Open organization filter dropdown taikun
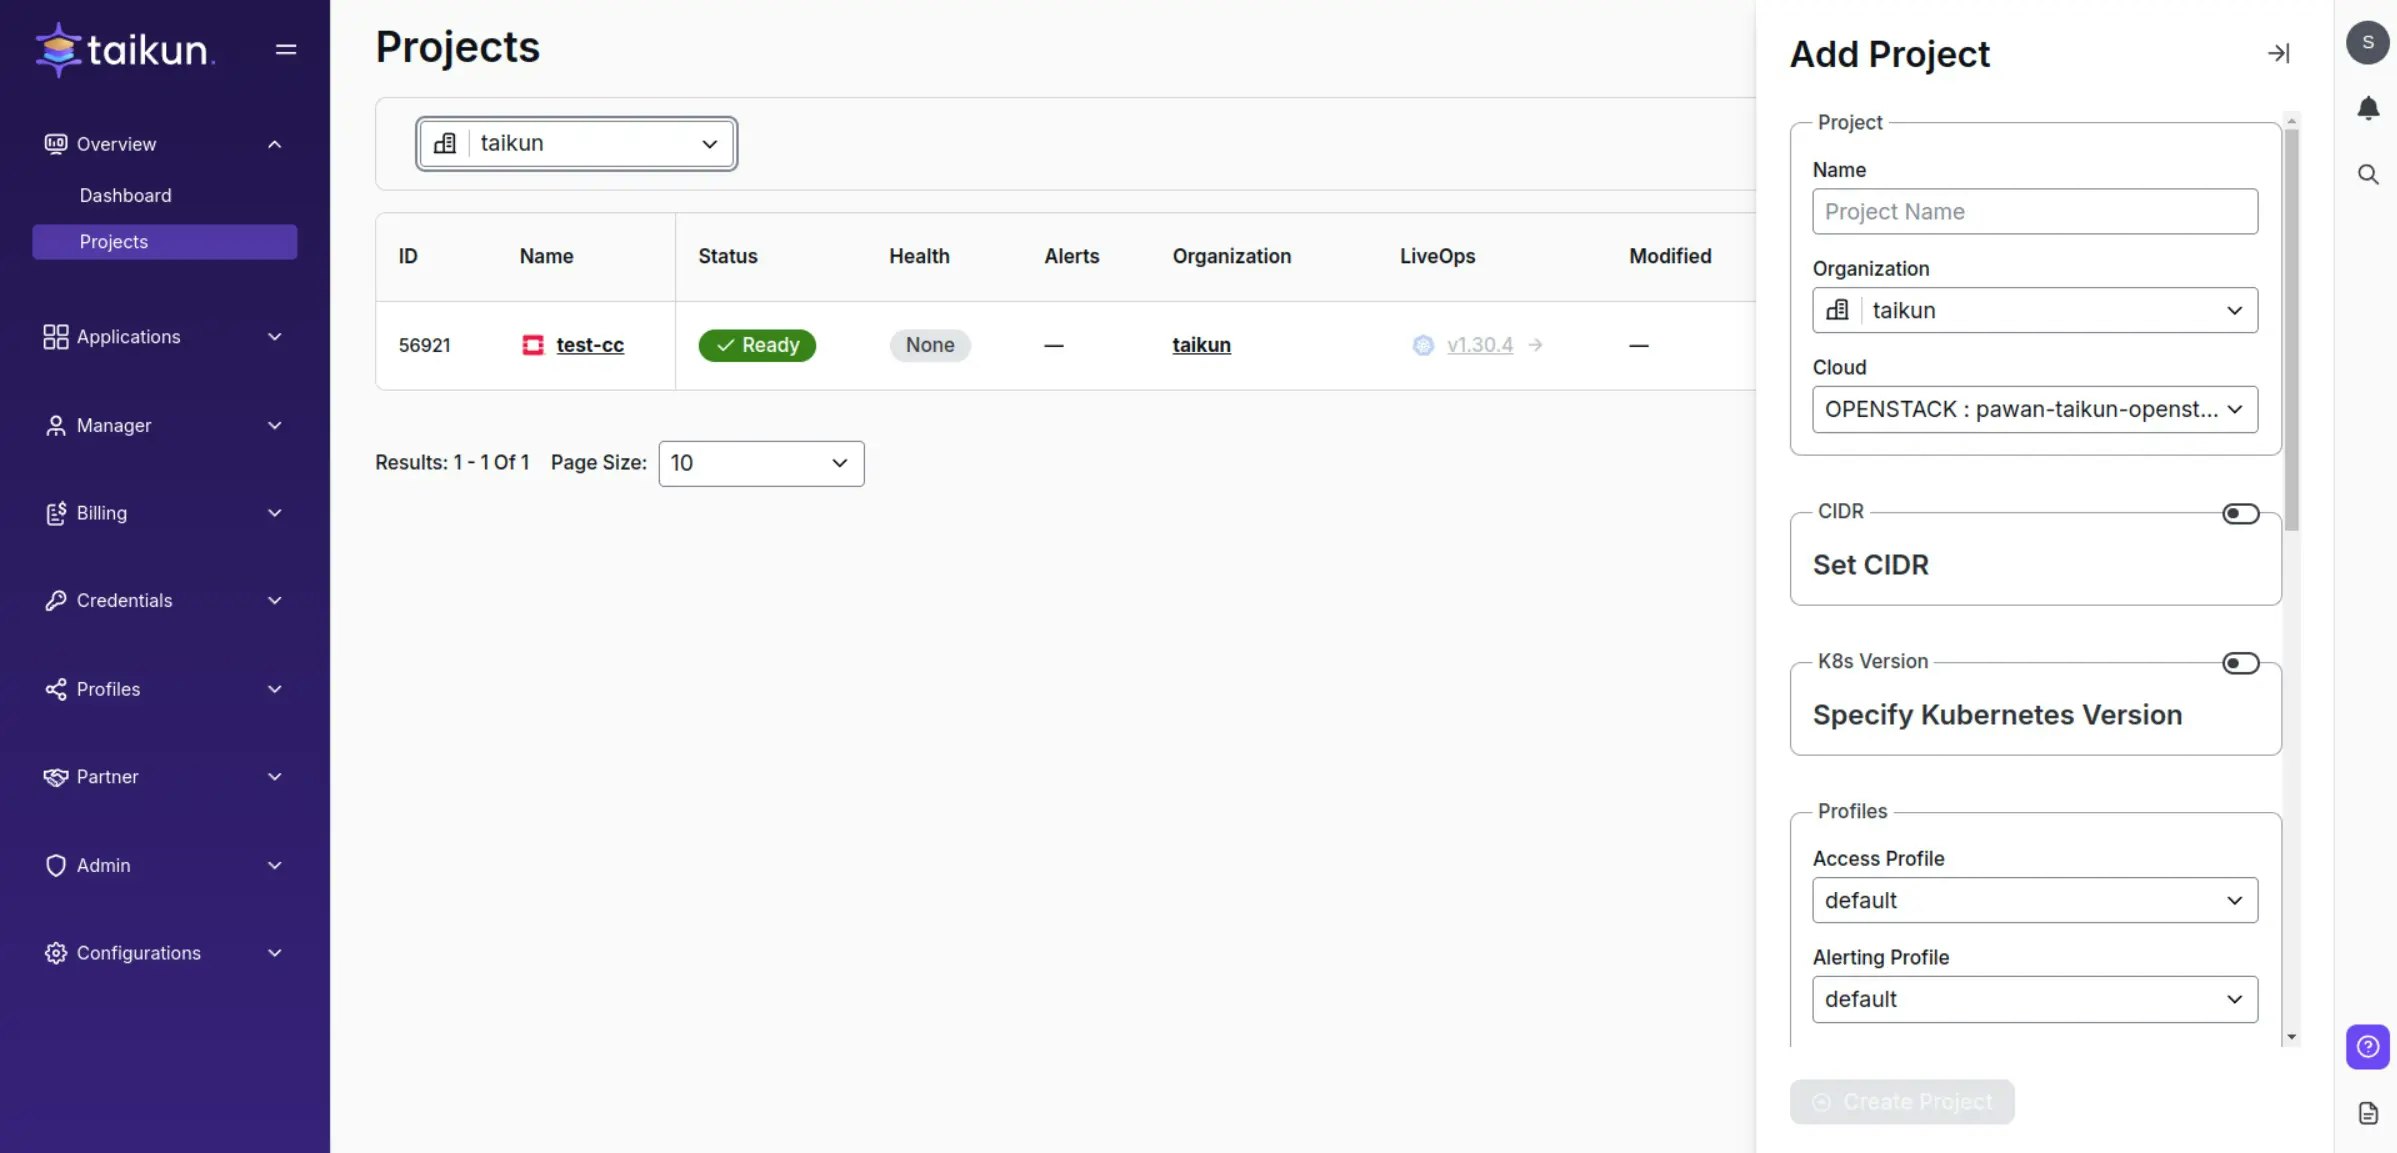The height and width of the screenshot is (1153, 2397). [x=577, y=143]
